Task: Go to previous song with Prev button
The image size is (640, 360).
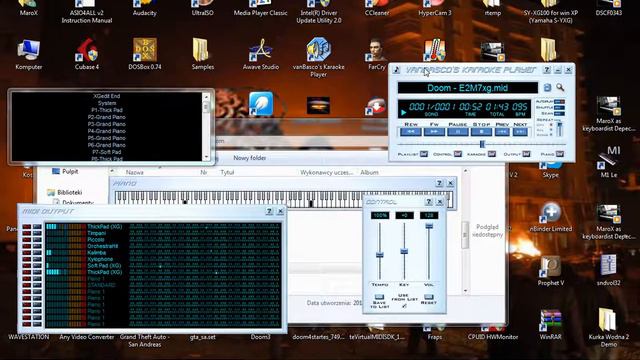Action: 502,132
